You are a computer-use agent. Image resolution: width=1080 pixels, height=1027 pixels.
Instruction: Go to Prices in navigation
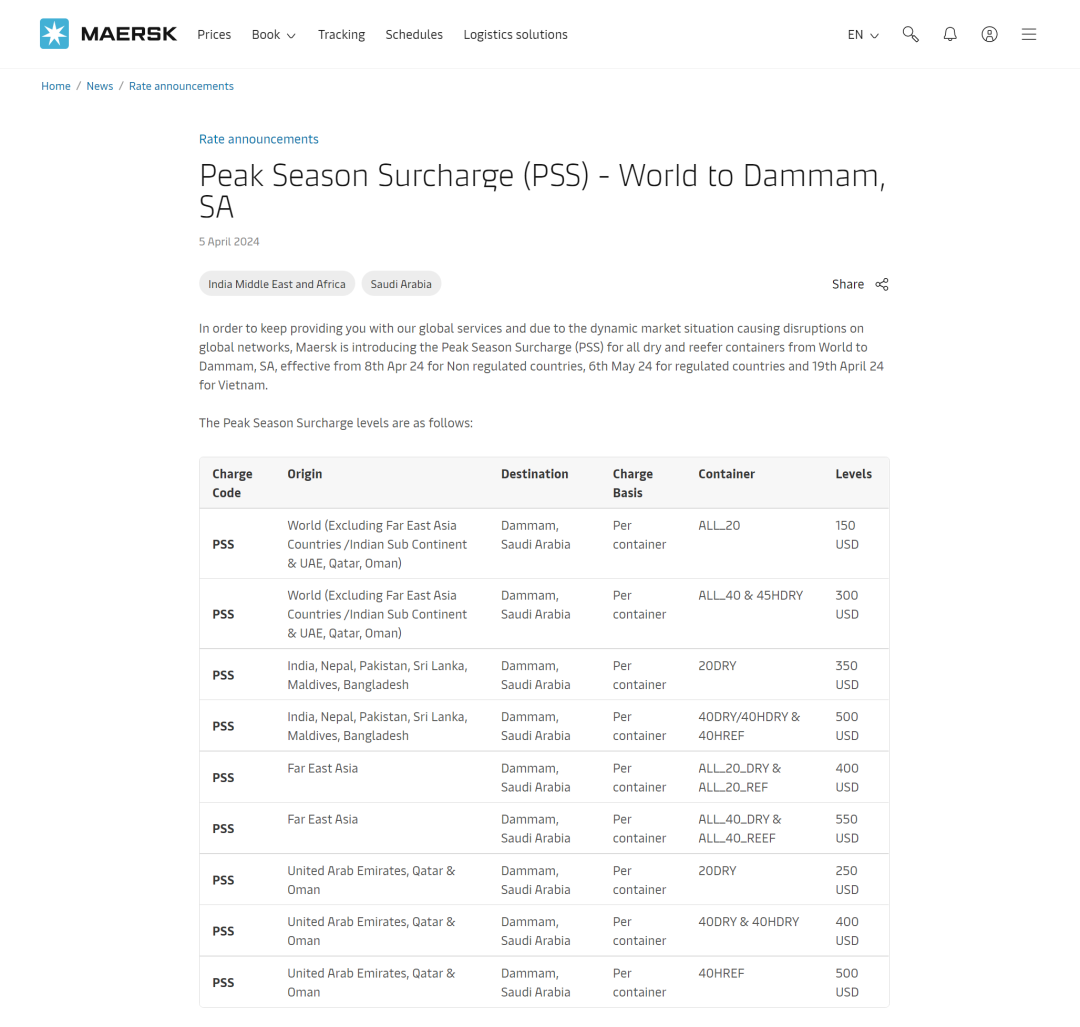point(214,34)
